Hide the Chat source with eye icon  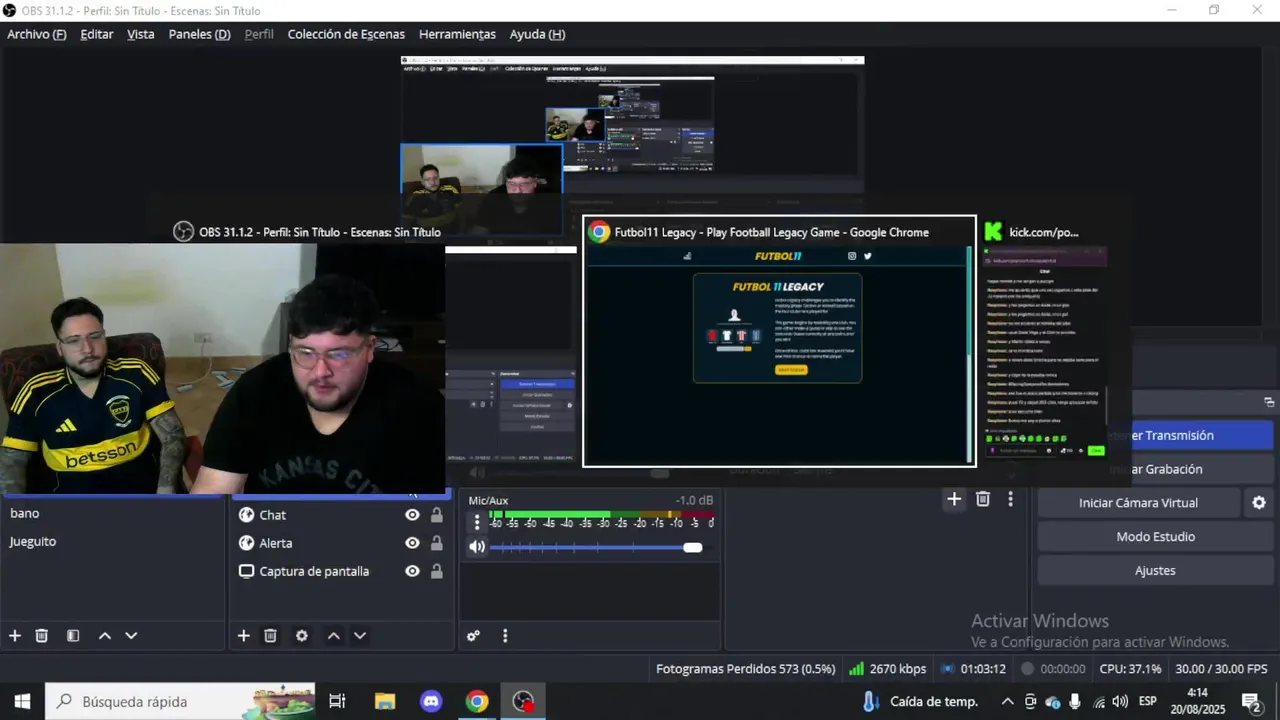pyautogui.click(x=412, y=515)
